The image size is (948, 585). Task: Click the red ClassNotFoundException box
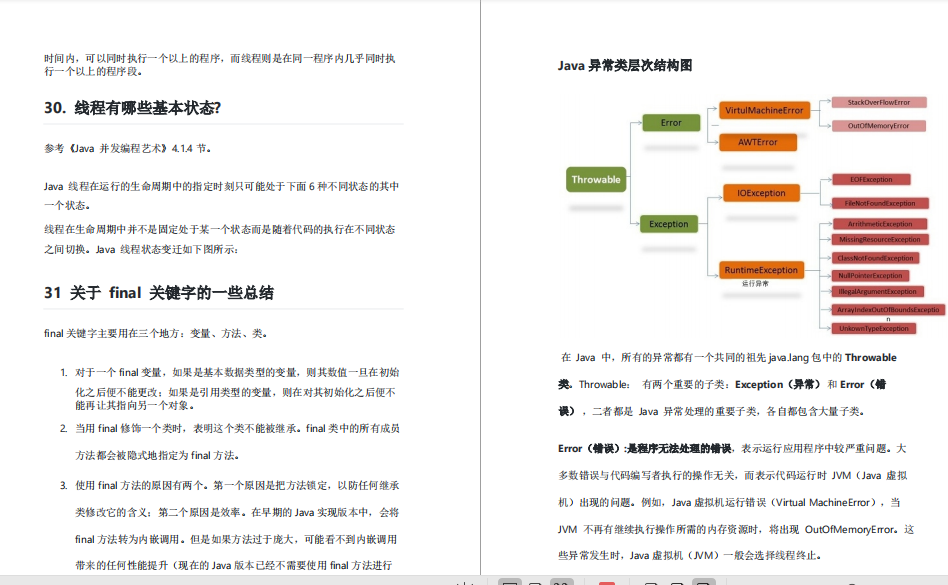[875, 258]
